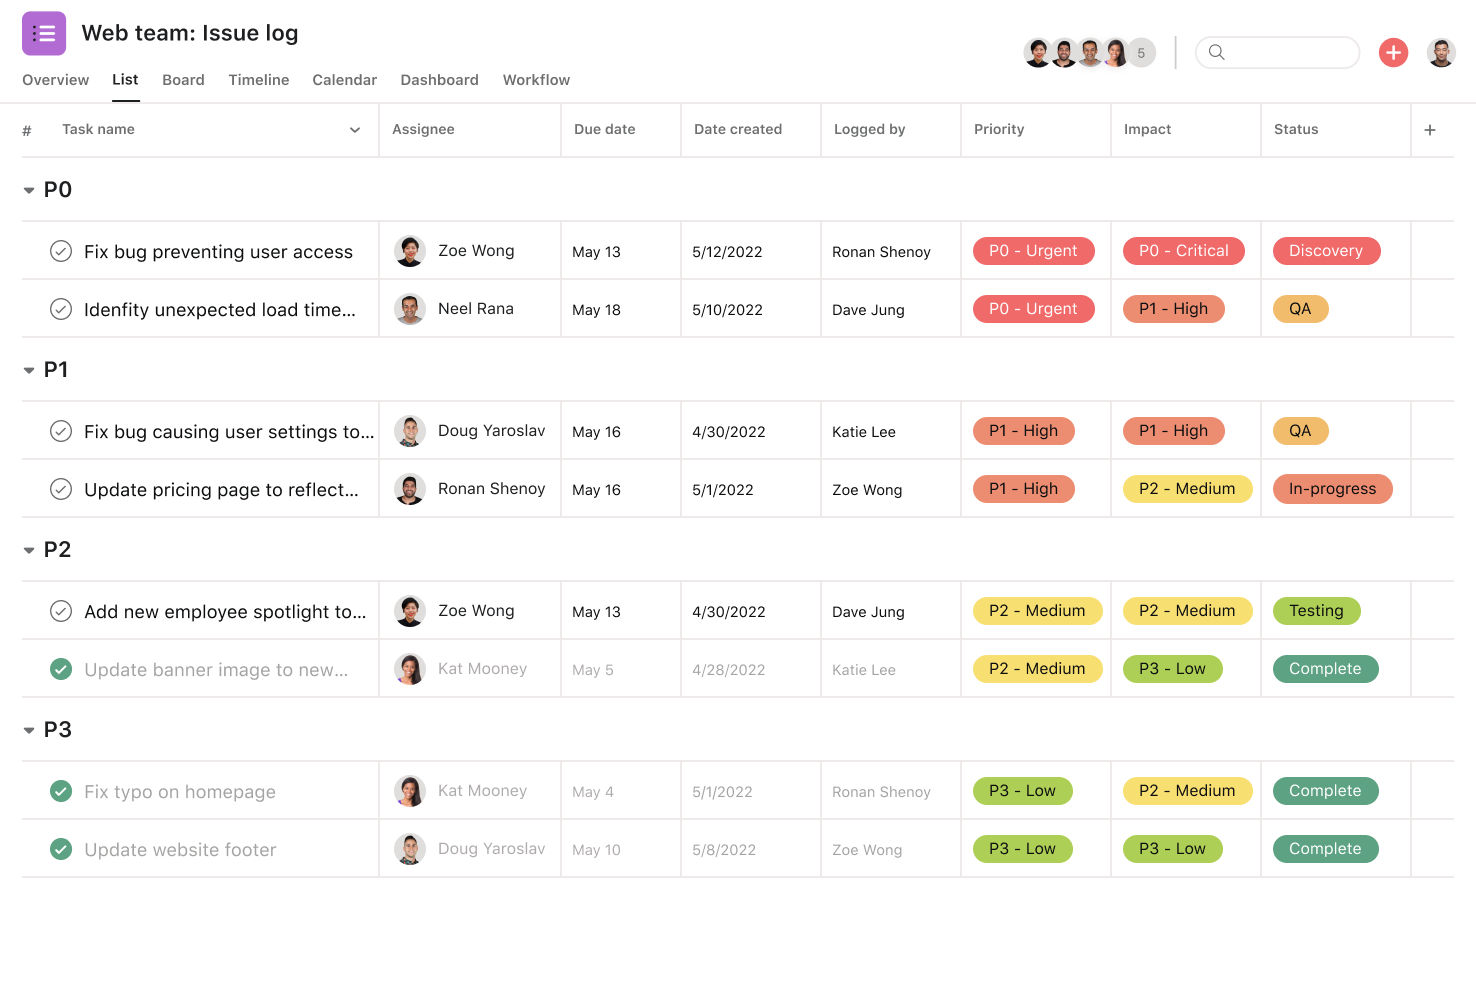Mark 'Fix bug preventing user access' complete
Viewport: 1476px width, 984px height.
60,251
